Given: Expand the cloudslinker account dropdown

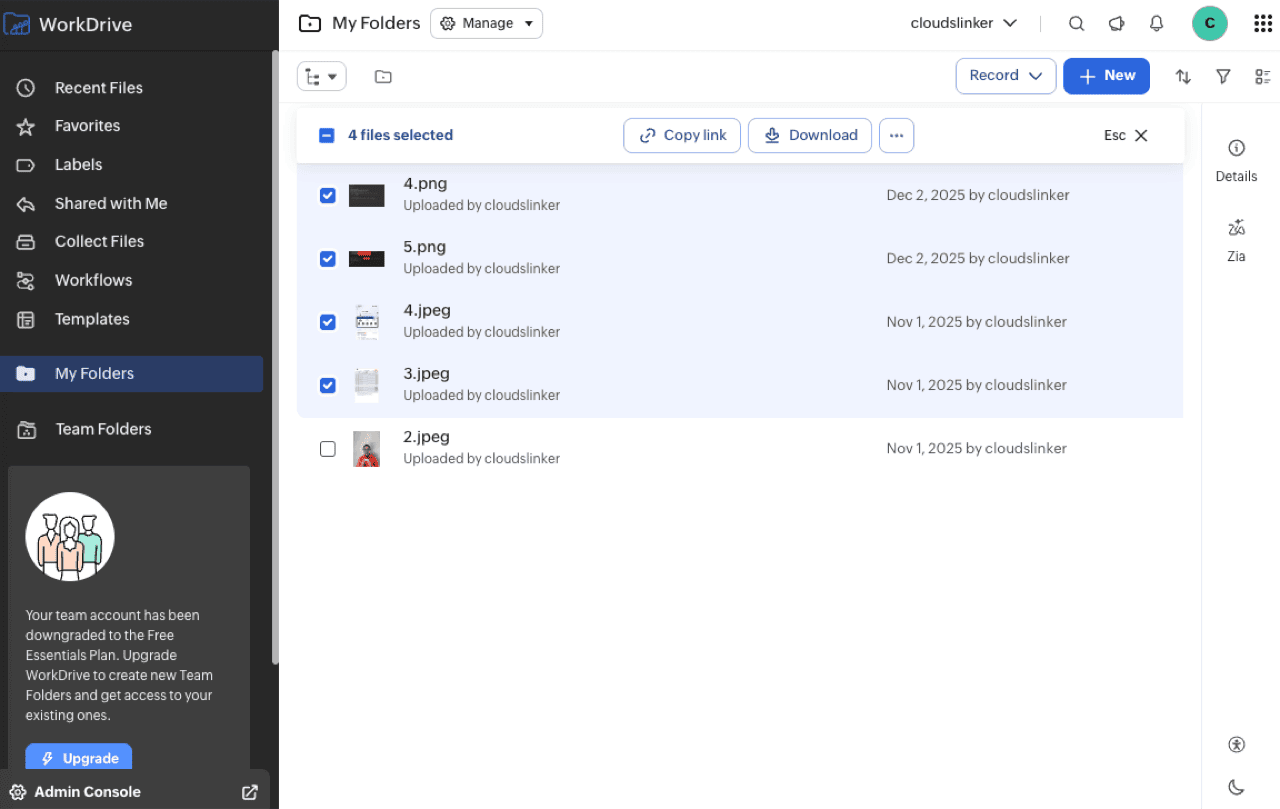Looking at the screenshot, I should 964,23.
